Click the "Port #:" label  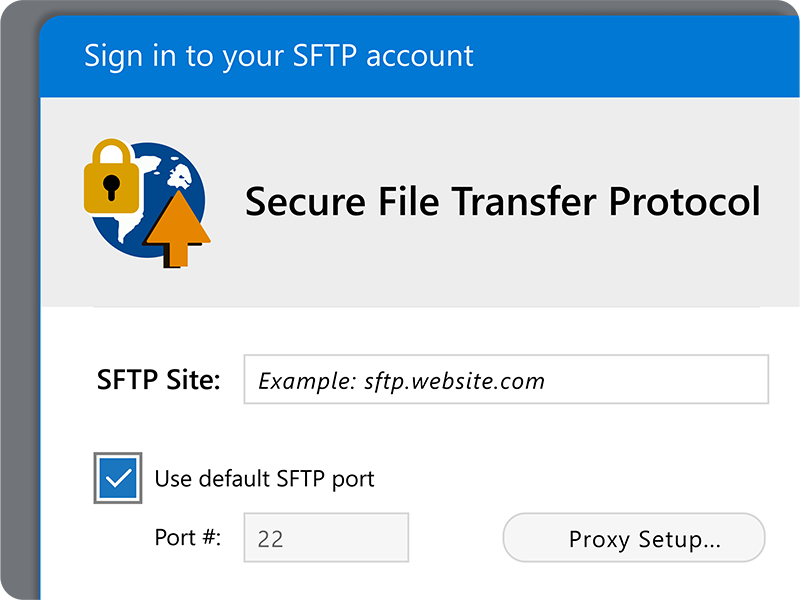(x=187, y=537)
